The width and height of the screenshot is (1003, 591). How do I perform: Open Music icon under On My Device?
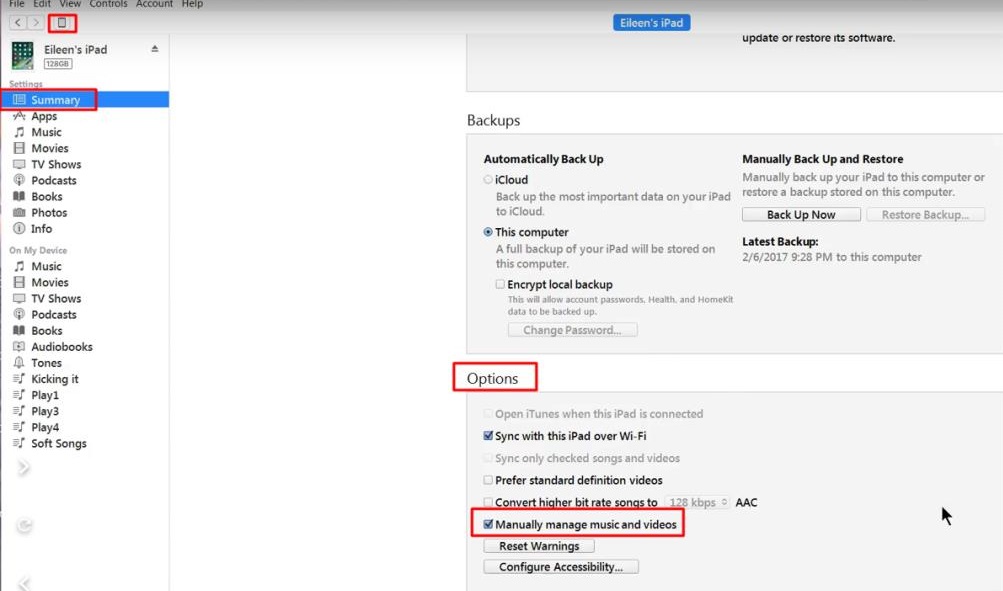pyautogui.click(x=19, y=266)
